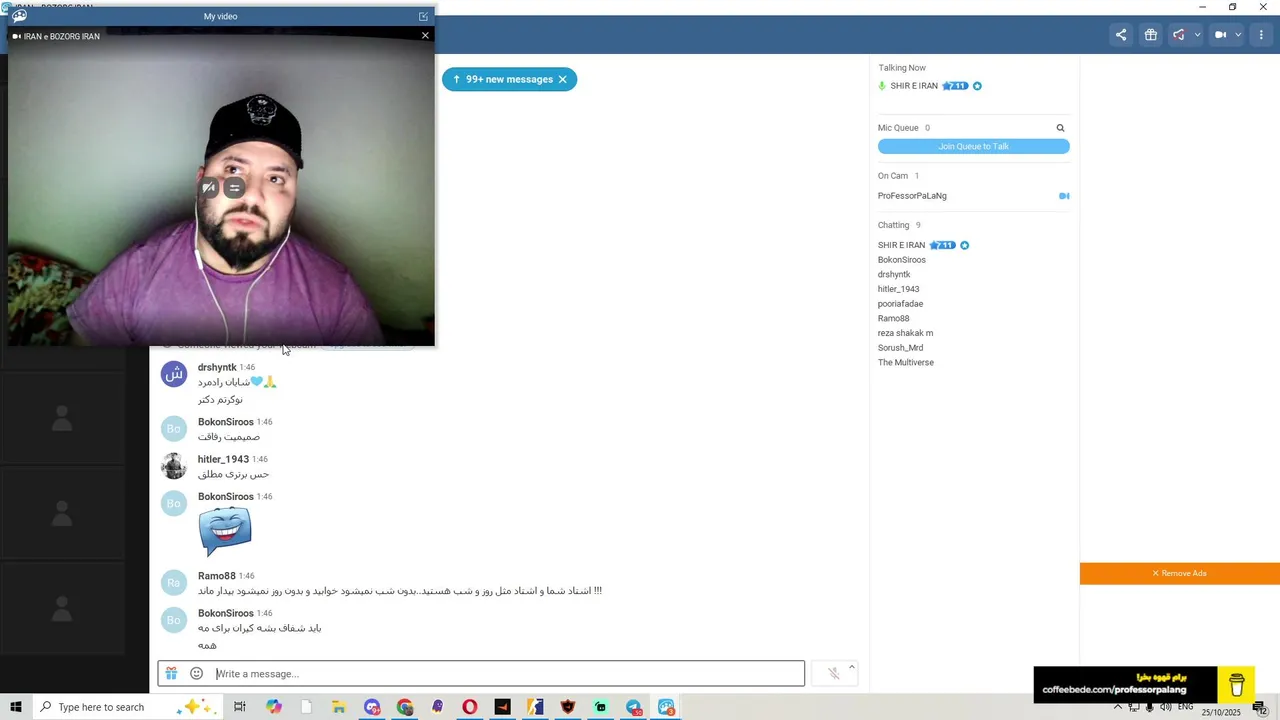This screenshot has width=1280, height=720.
Task: Click the star level badge beside Talking Now user
Action: [955, 86]
